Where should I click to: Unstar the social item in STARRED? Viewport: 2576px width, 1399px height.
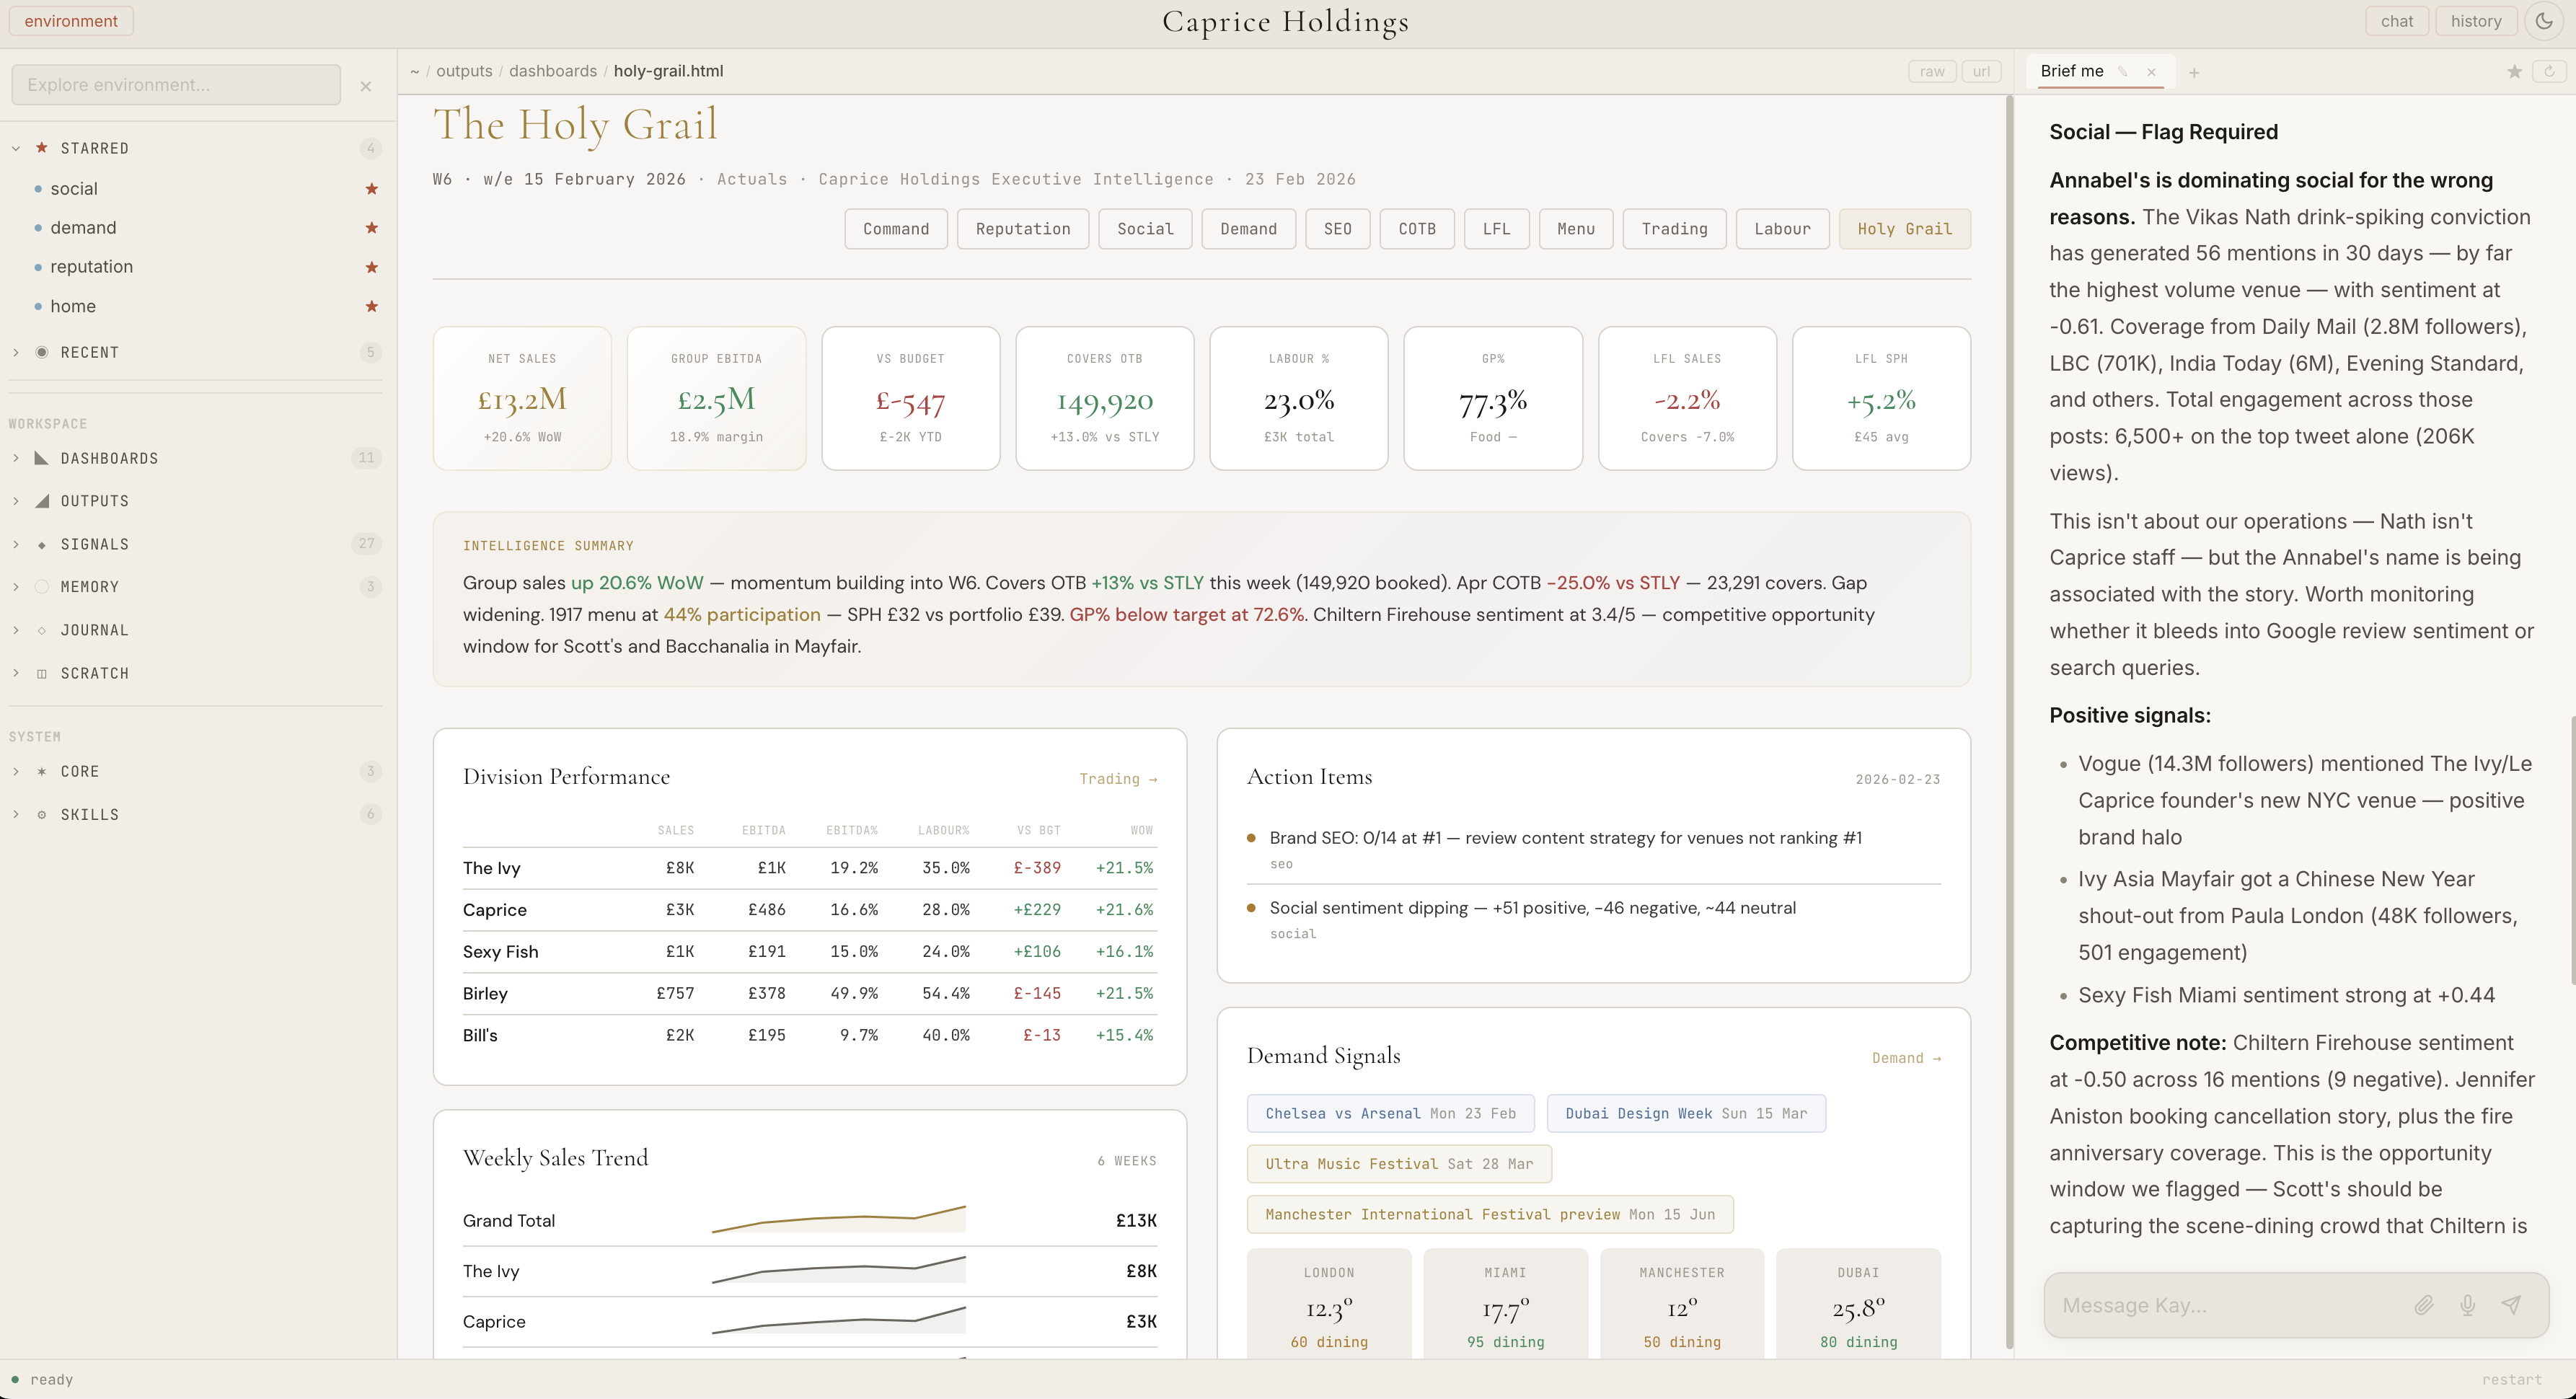point(371,188)
